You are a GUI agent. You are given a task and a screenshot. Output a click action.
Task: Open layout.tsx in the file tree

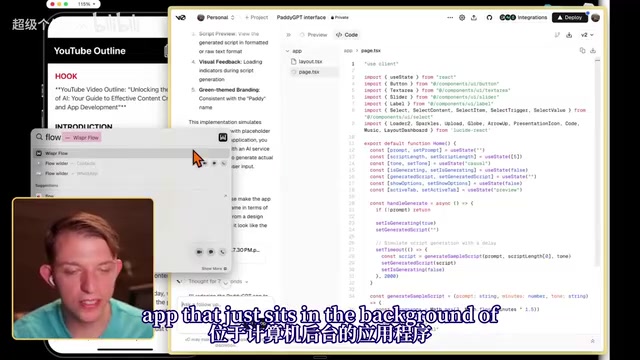point(307,62)
